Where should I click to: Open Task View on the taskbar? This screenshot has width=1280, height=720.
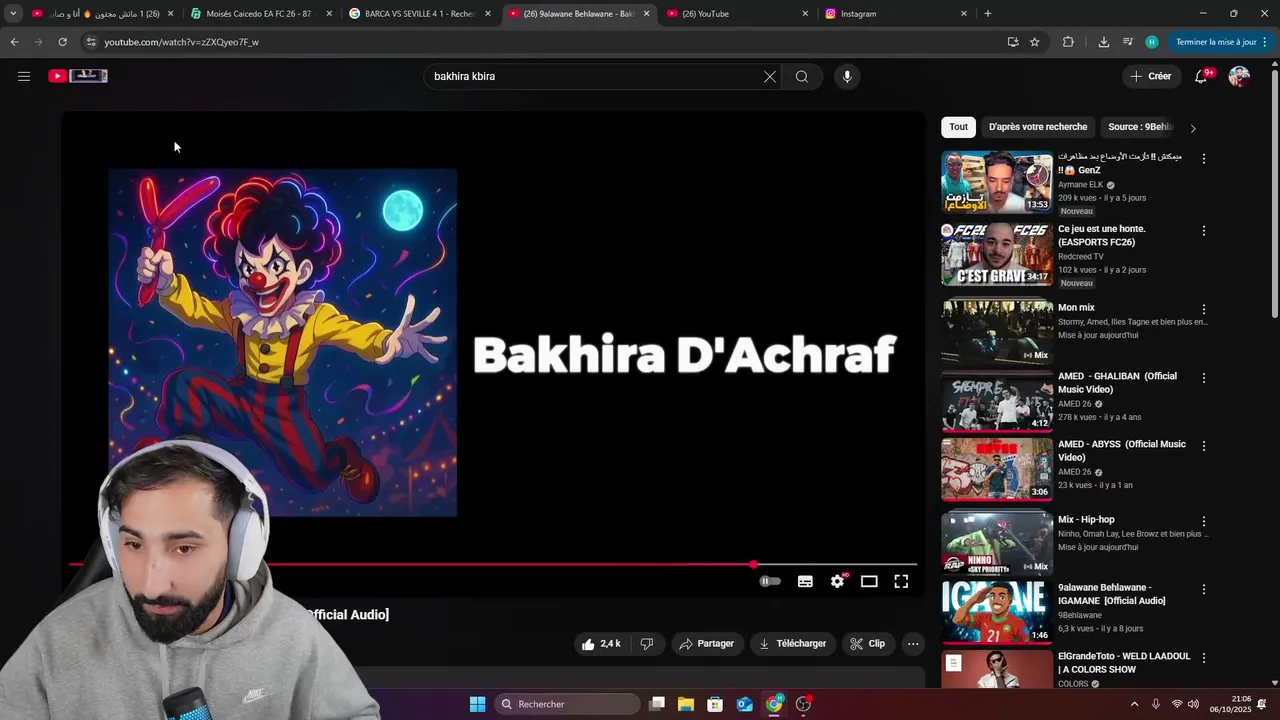(x=657, y=704)
